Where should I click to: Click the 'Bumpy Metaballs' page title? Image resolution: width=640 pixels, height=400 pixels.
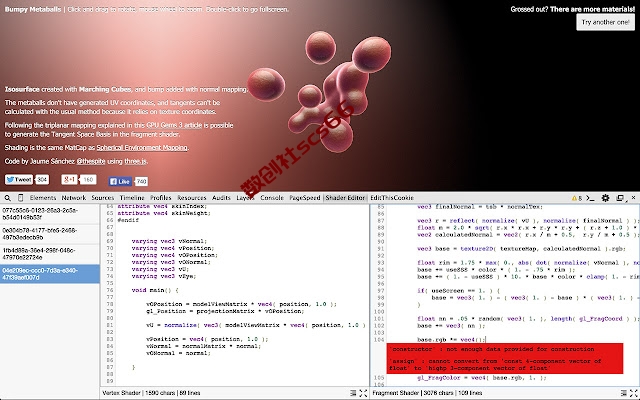click(x=33, y=9)
